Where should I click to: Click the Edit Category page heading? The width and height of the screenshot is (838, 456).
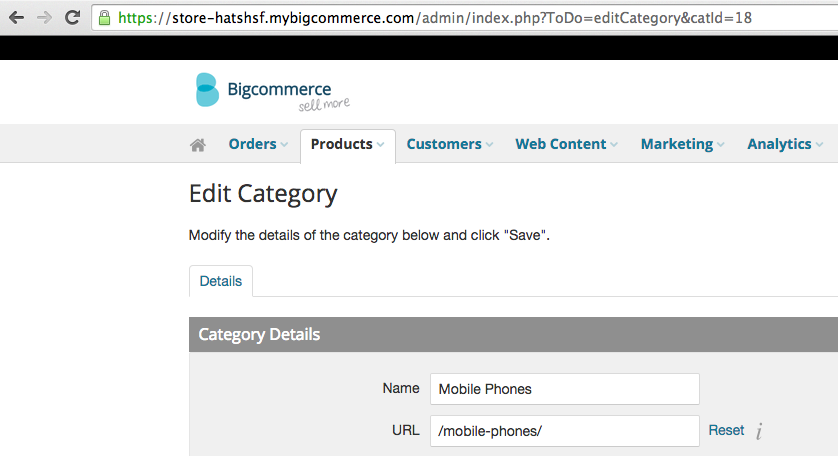[x=263, y=194]
